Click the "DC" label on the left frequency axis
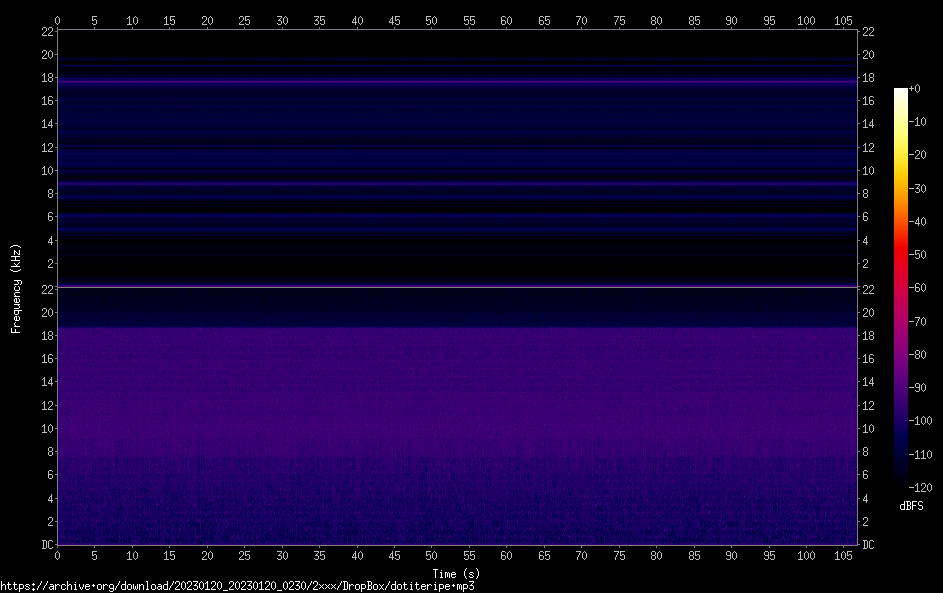Screen dimensions: 943x593 tap(46, 545)
